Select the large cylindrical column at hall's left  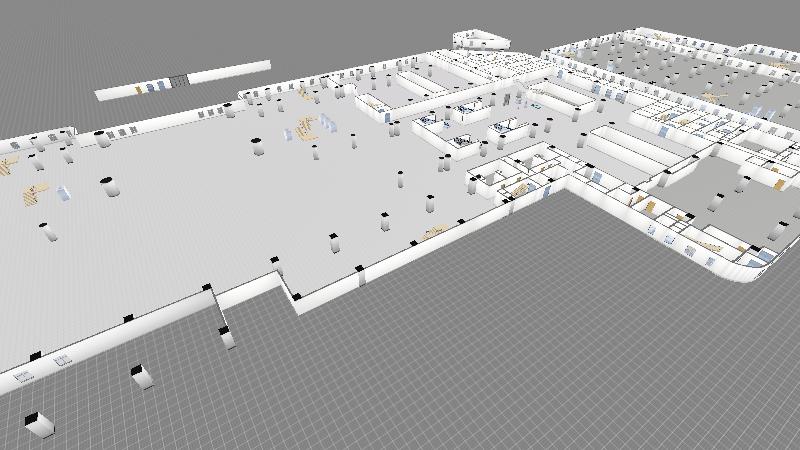point(109,186)
